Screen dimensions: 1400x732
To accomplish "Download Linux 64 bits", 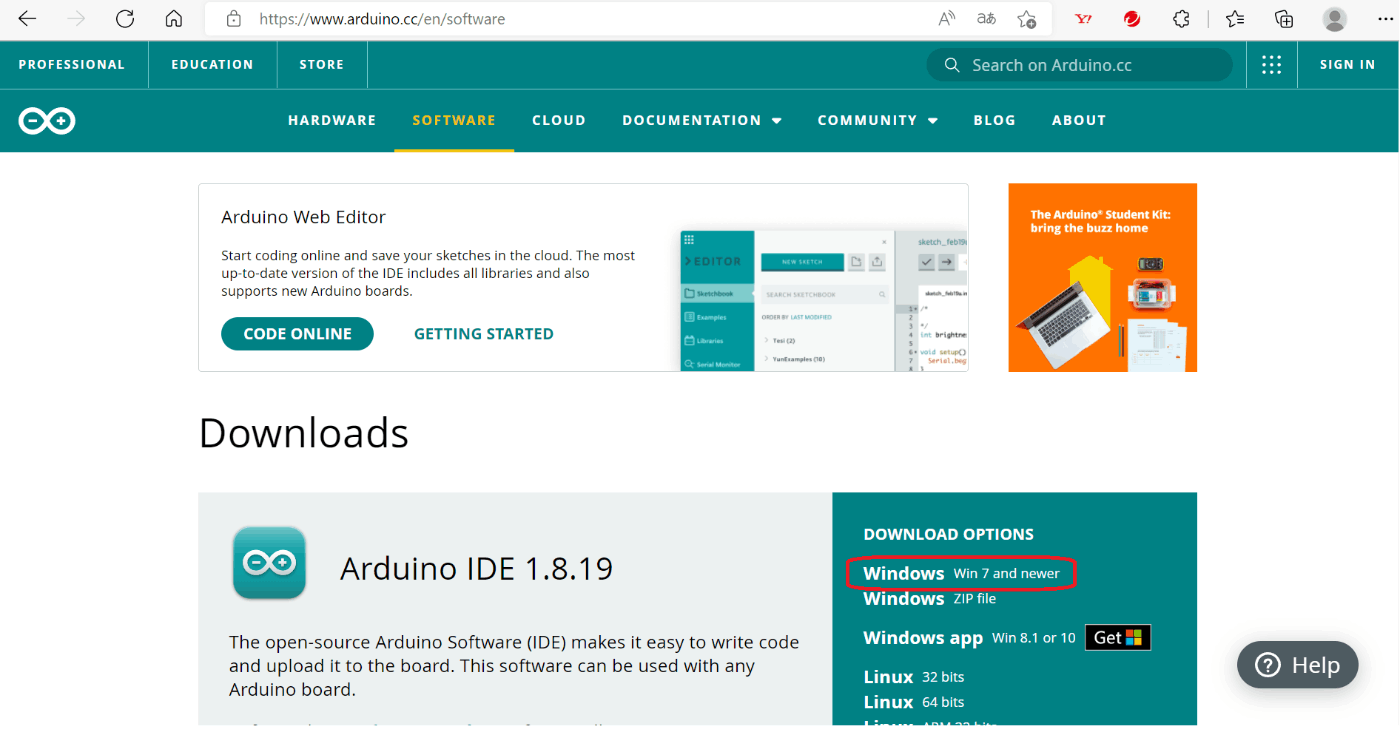I will click(x=914, y=702).
